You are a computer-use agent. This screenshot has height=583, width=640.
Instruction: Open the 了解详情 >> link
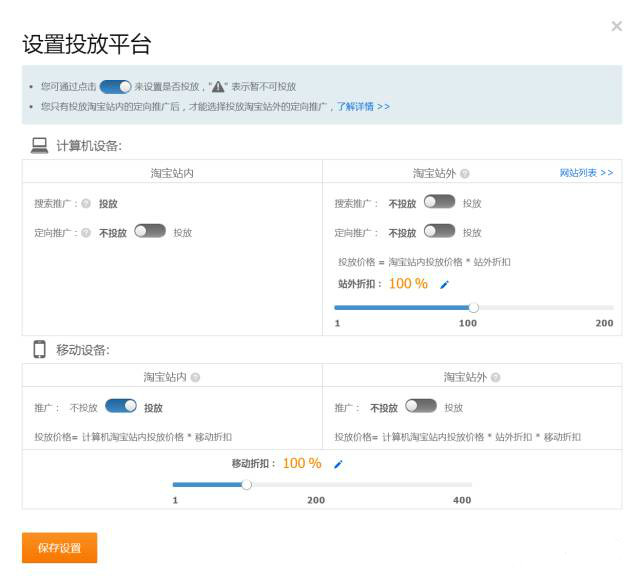[x=363, y=107]
